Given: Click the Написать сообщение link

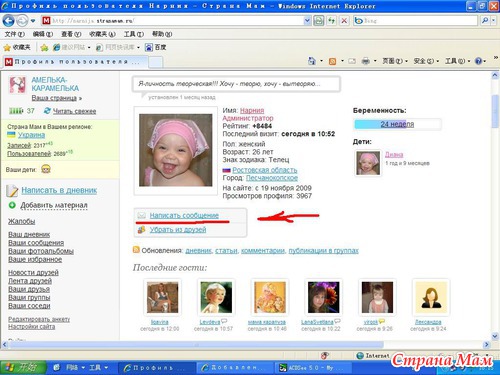Looking at the screenshot, I should [x=184, y=216].
